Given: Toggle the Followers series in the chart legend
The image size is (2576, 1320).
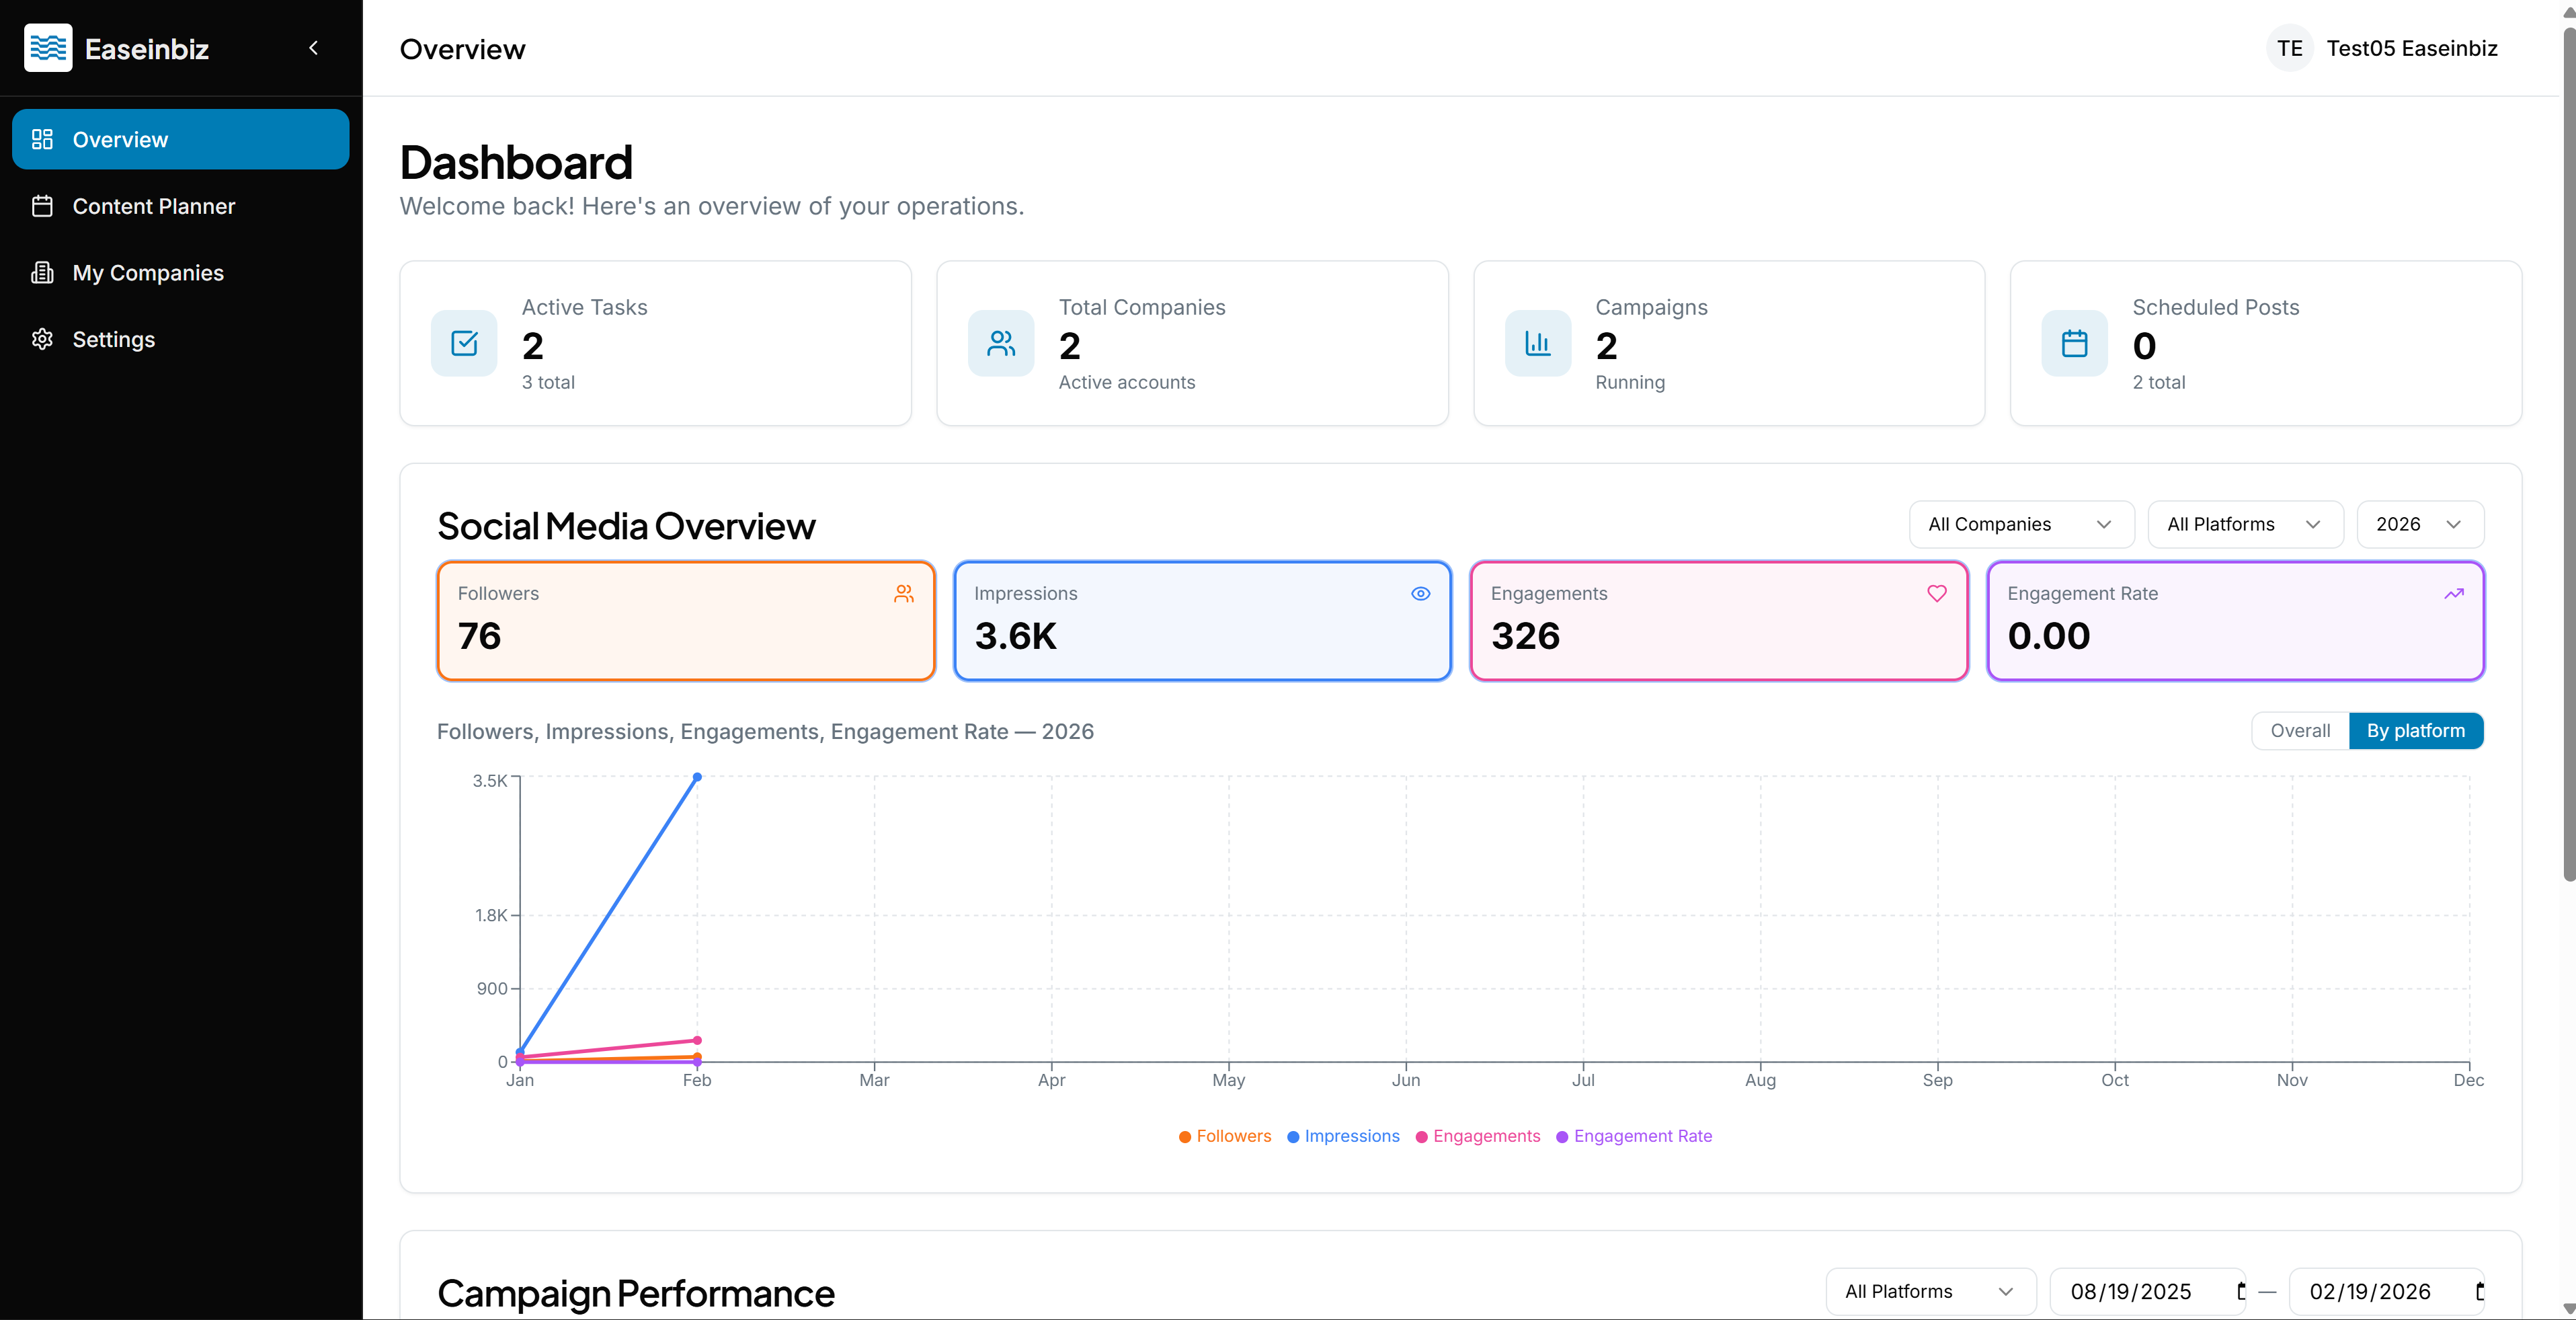Looking at the screenshot, I should point(1224,1136).
